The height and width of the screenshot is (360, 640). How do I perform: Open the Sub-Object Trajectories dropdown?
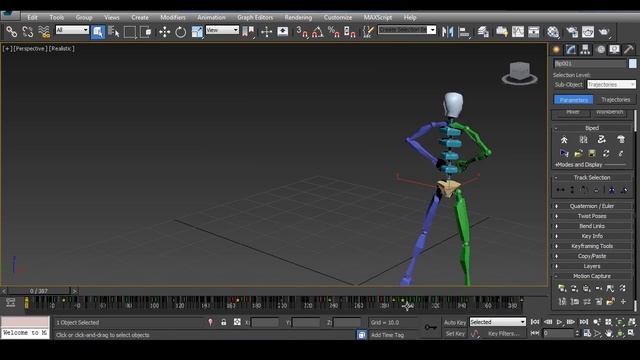tap(611, 84)
